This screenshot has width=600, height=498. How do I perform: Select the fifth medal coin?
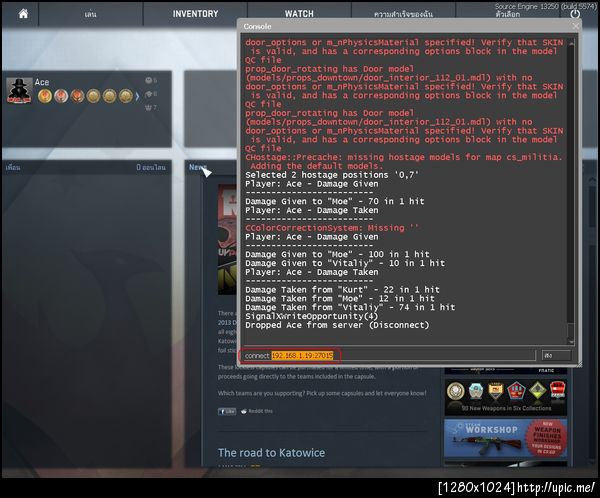coord(109,96)
